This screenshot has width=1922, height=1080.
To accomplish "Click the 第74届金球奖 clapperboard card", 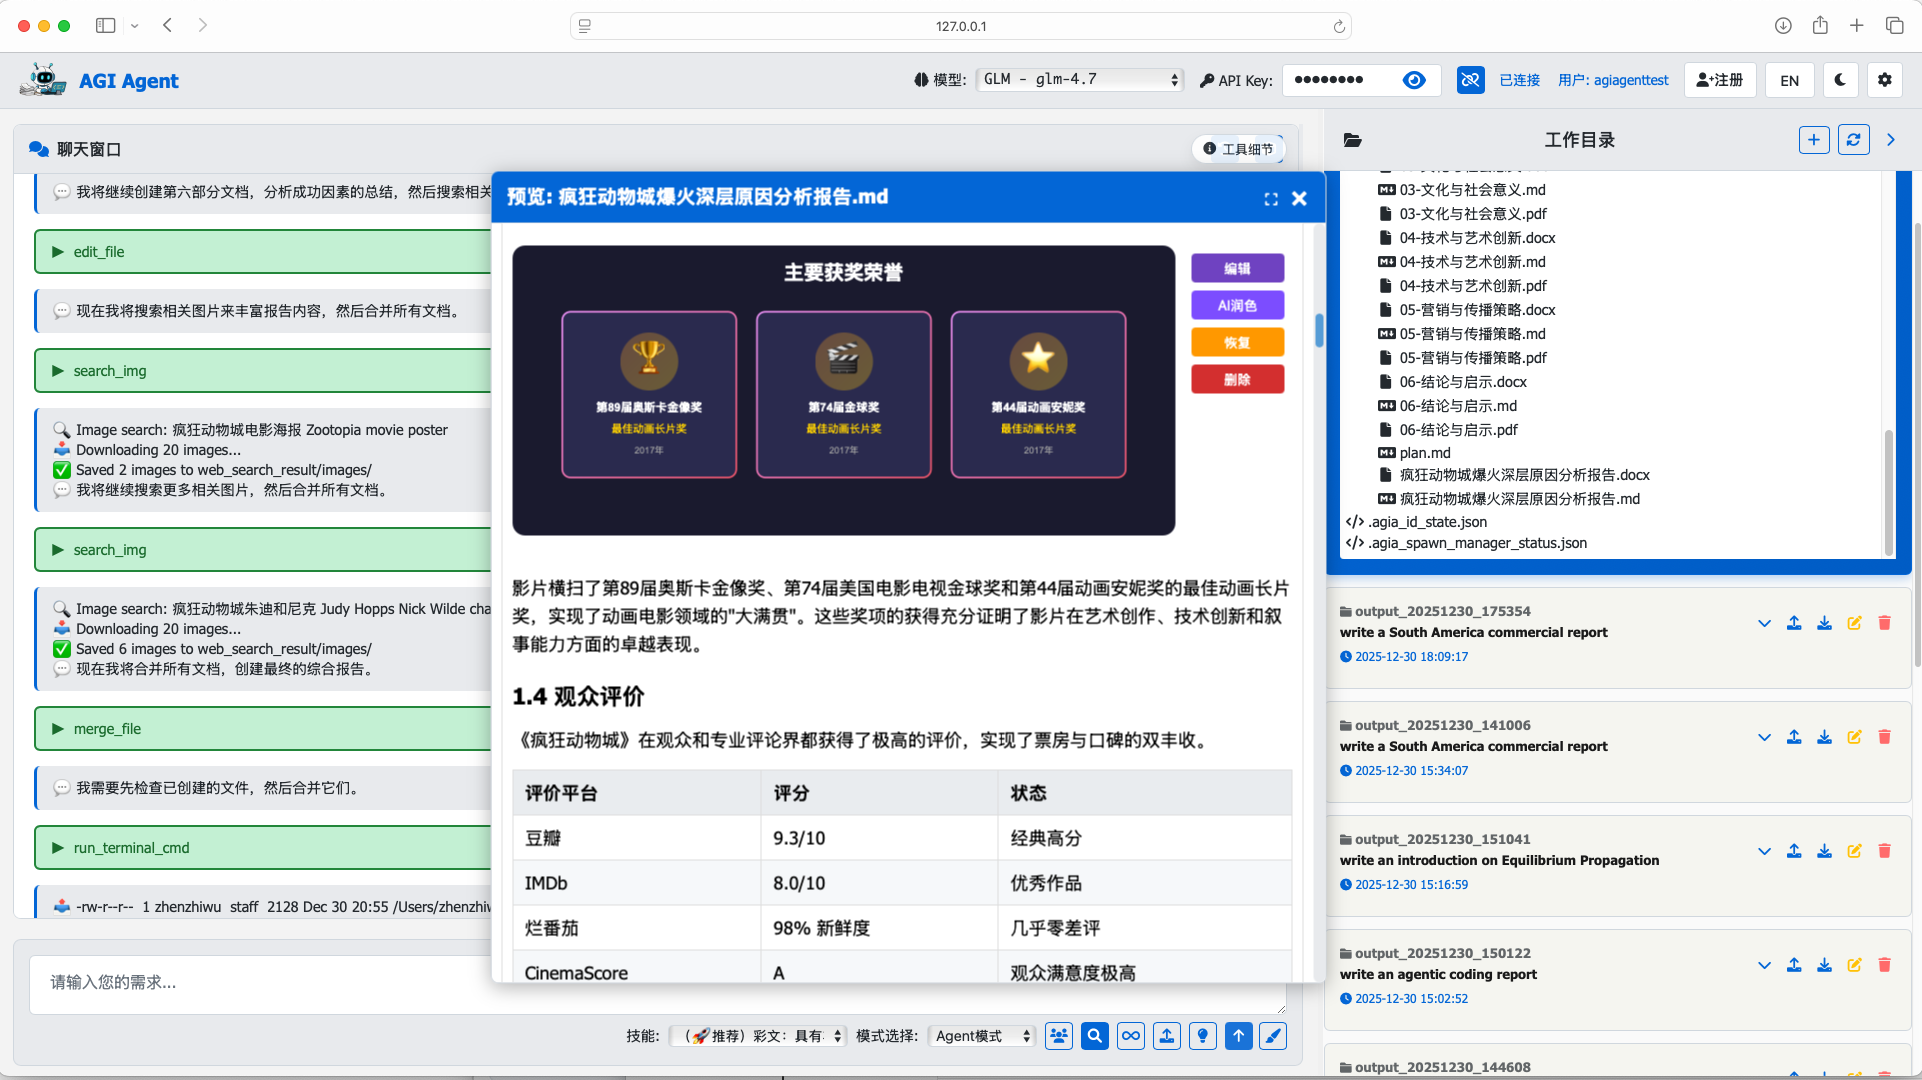I will click(843, 394).
